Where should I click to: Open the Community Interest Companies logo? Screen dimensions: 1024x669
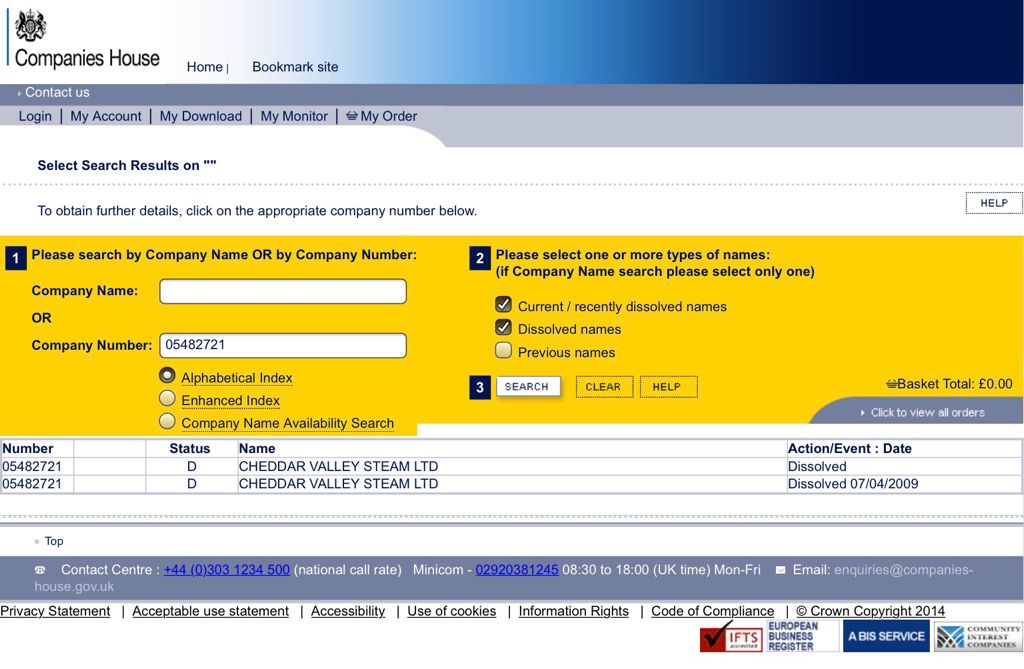(978, 636)
